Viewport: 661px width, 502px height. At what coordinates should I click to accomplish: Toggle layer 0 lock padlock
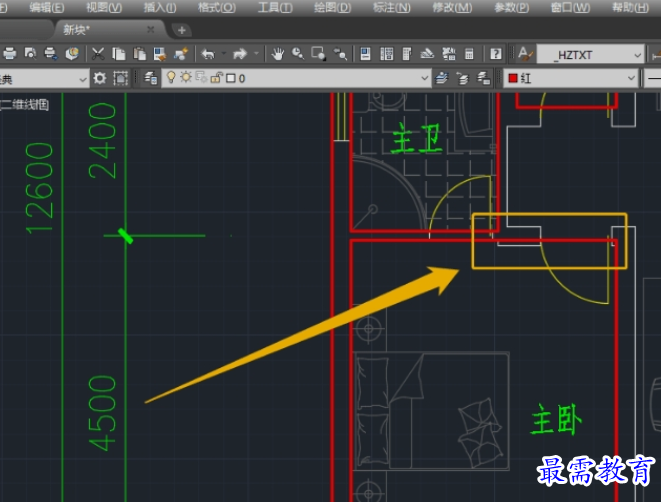click(217, 78)
